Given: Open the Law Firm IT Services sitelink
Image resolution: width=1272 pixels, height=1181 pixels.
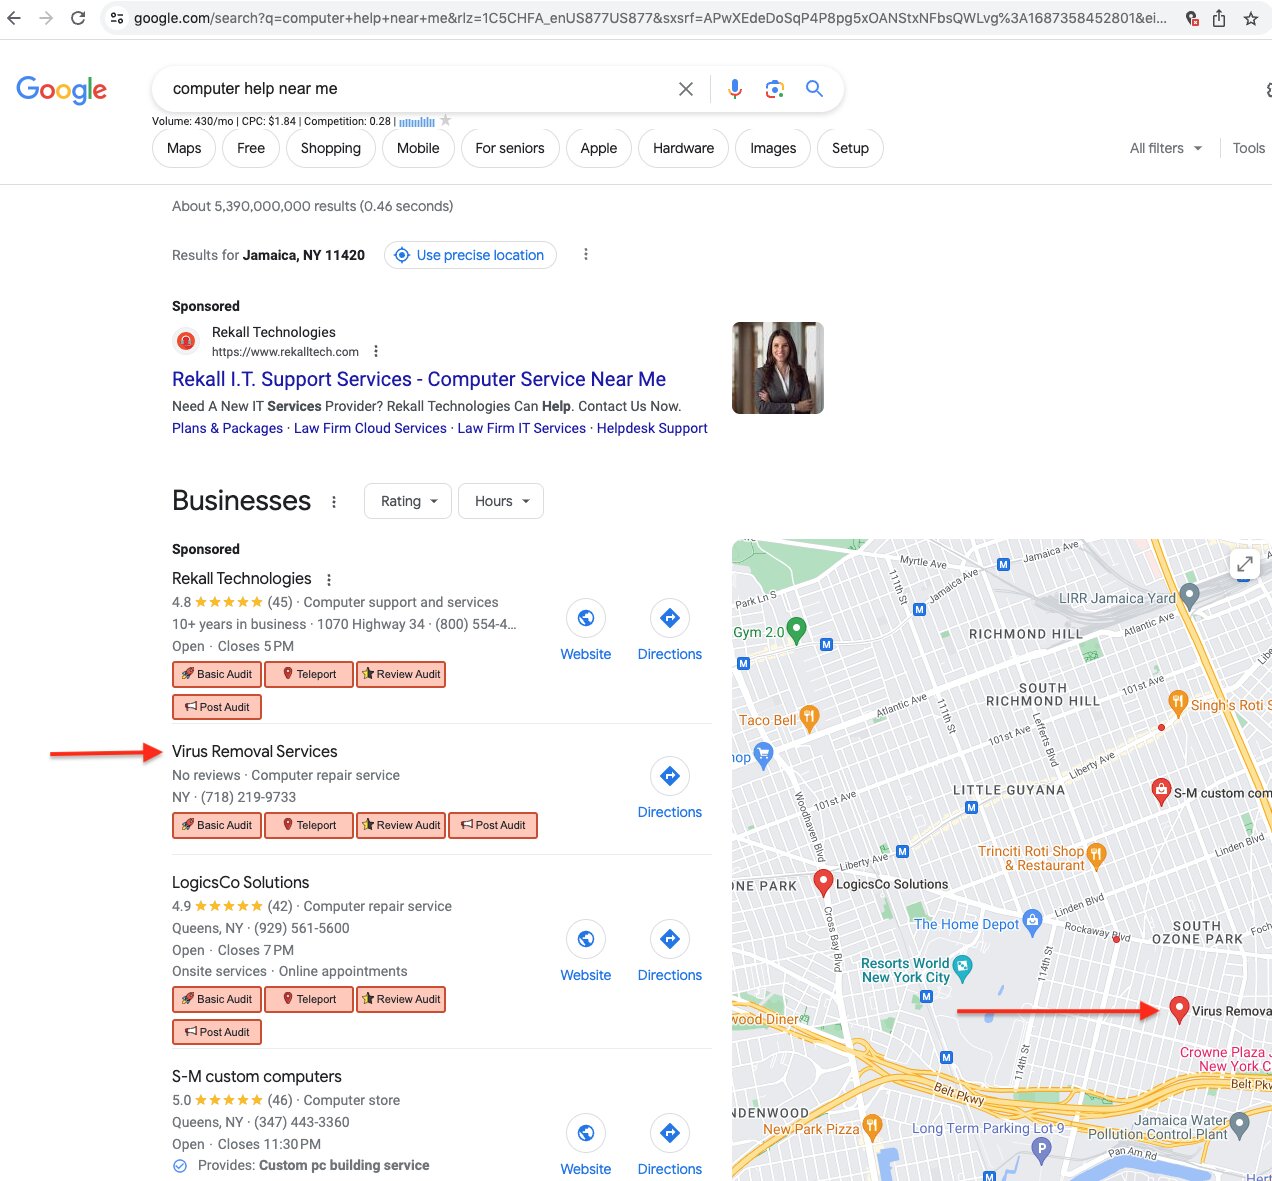Looking at the screenshot, I should pos(522,428).
